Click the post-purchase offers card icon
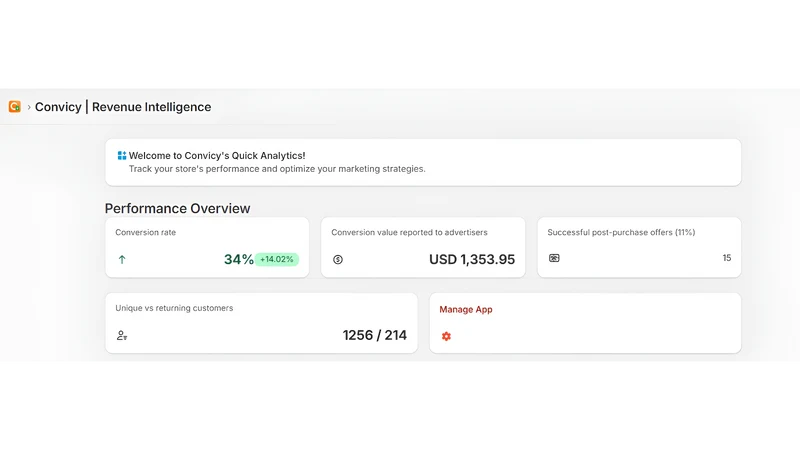This screenshot has height=450, width=800. [x=554, y=258]
